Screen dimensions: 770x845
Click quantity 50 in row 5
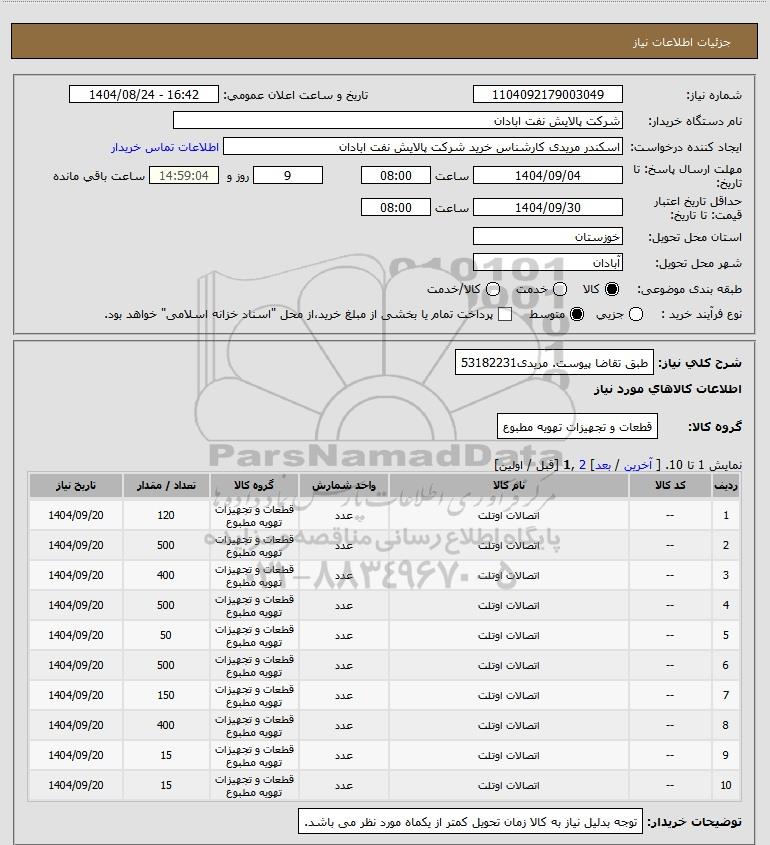click(166, 635)
